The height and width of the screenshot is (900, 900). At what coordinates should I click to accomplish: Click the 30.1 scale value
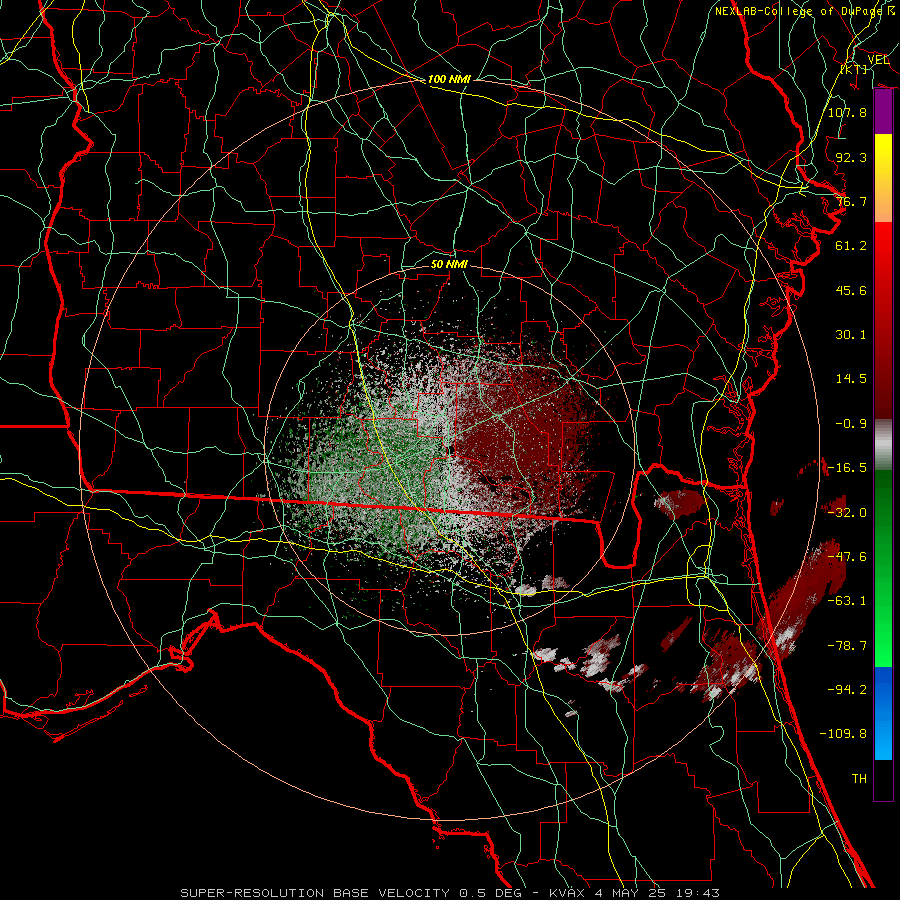pyautogui.click(x=851, y=335)
